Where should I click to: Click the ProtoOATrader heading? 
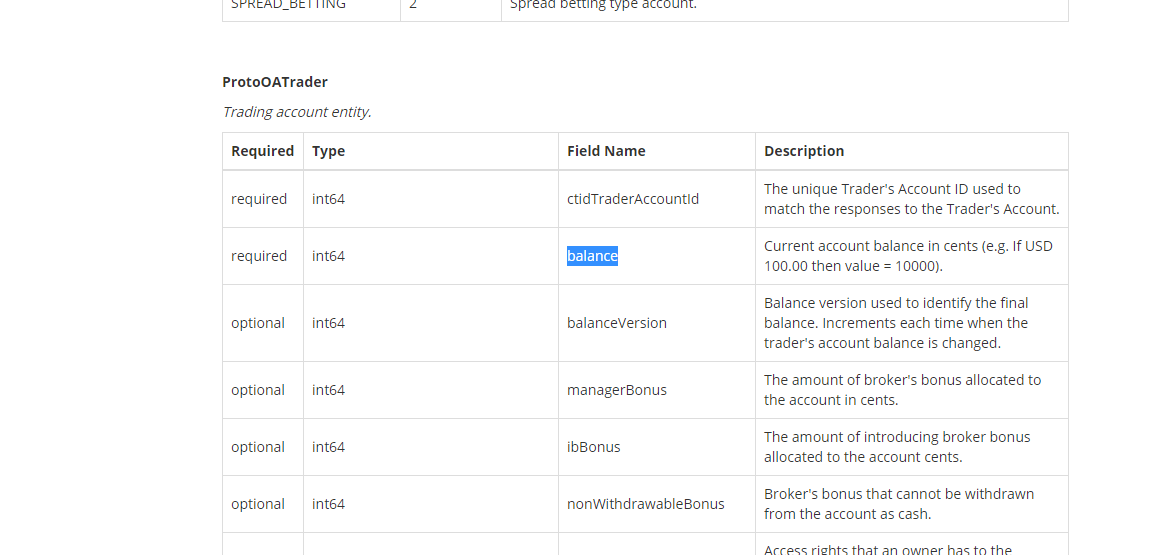click(x=275, y=82)
